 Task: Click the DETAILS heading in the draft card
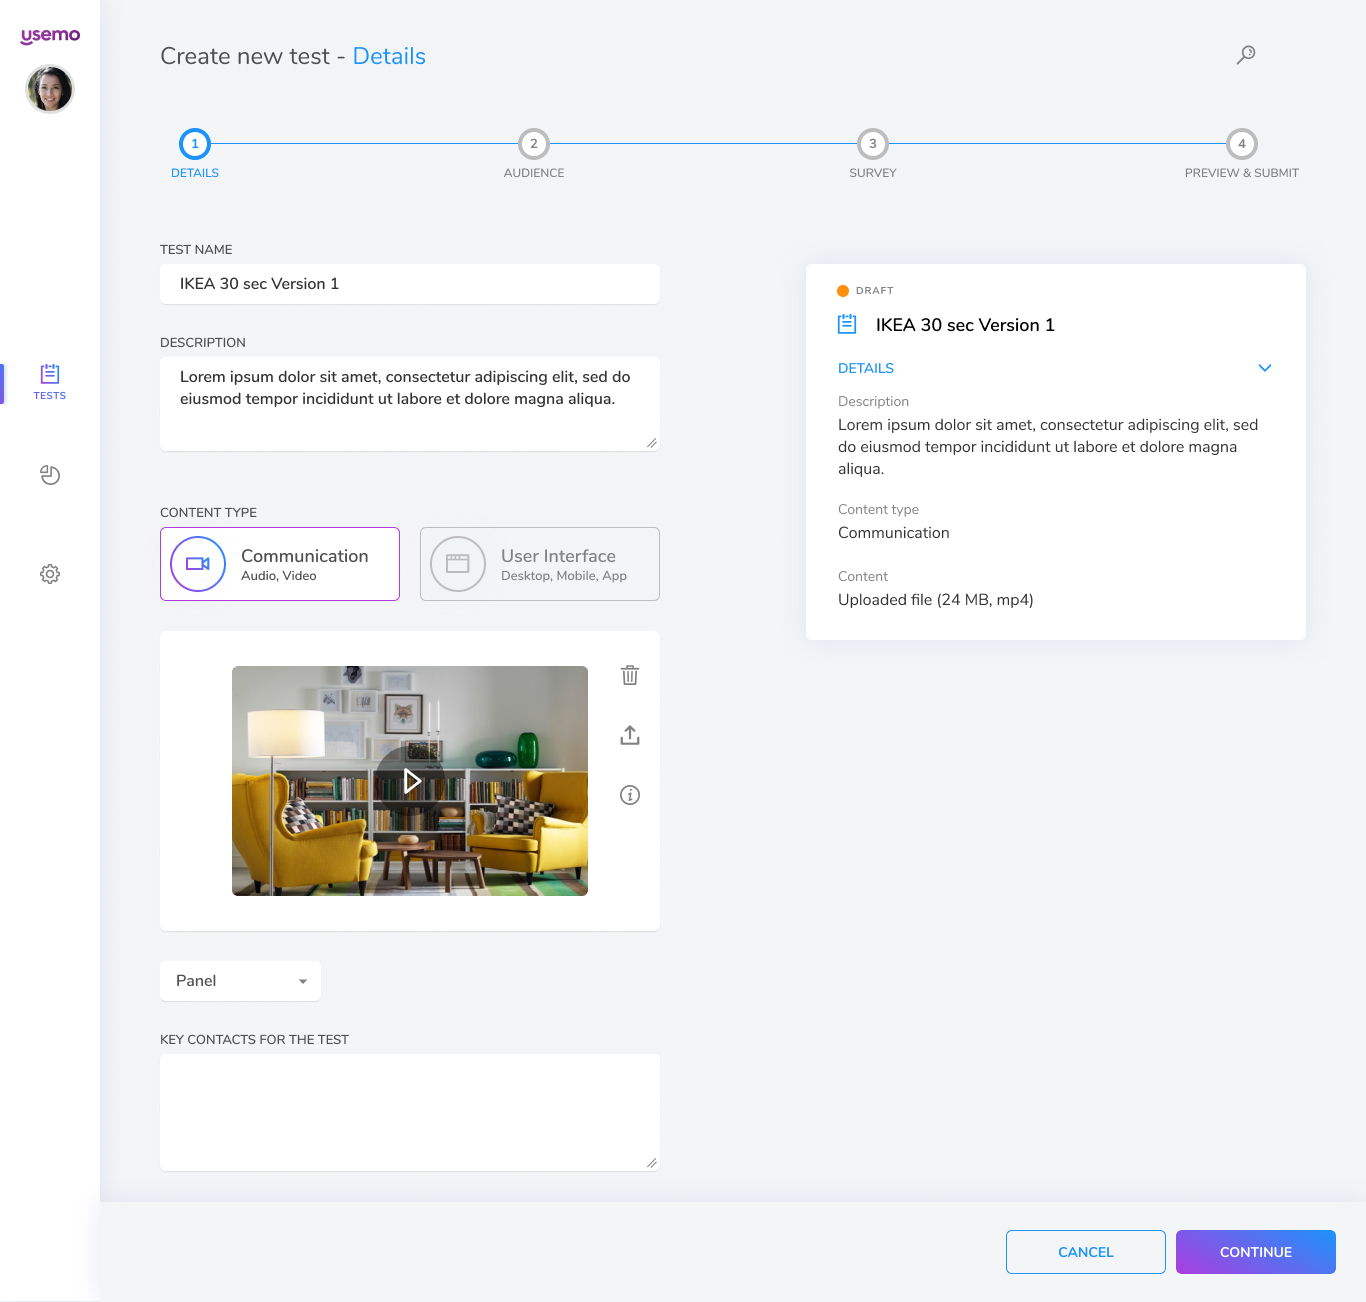point(866,368)
